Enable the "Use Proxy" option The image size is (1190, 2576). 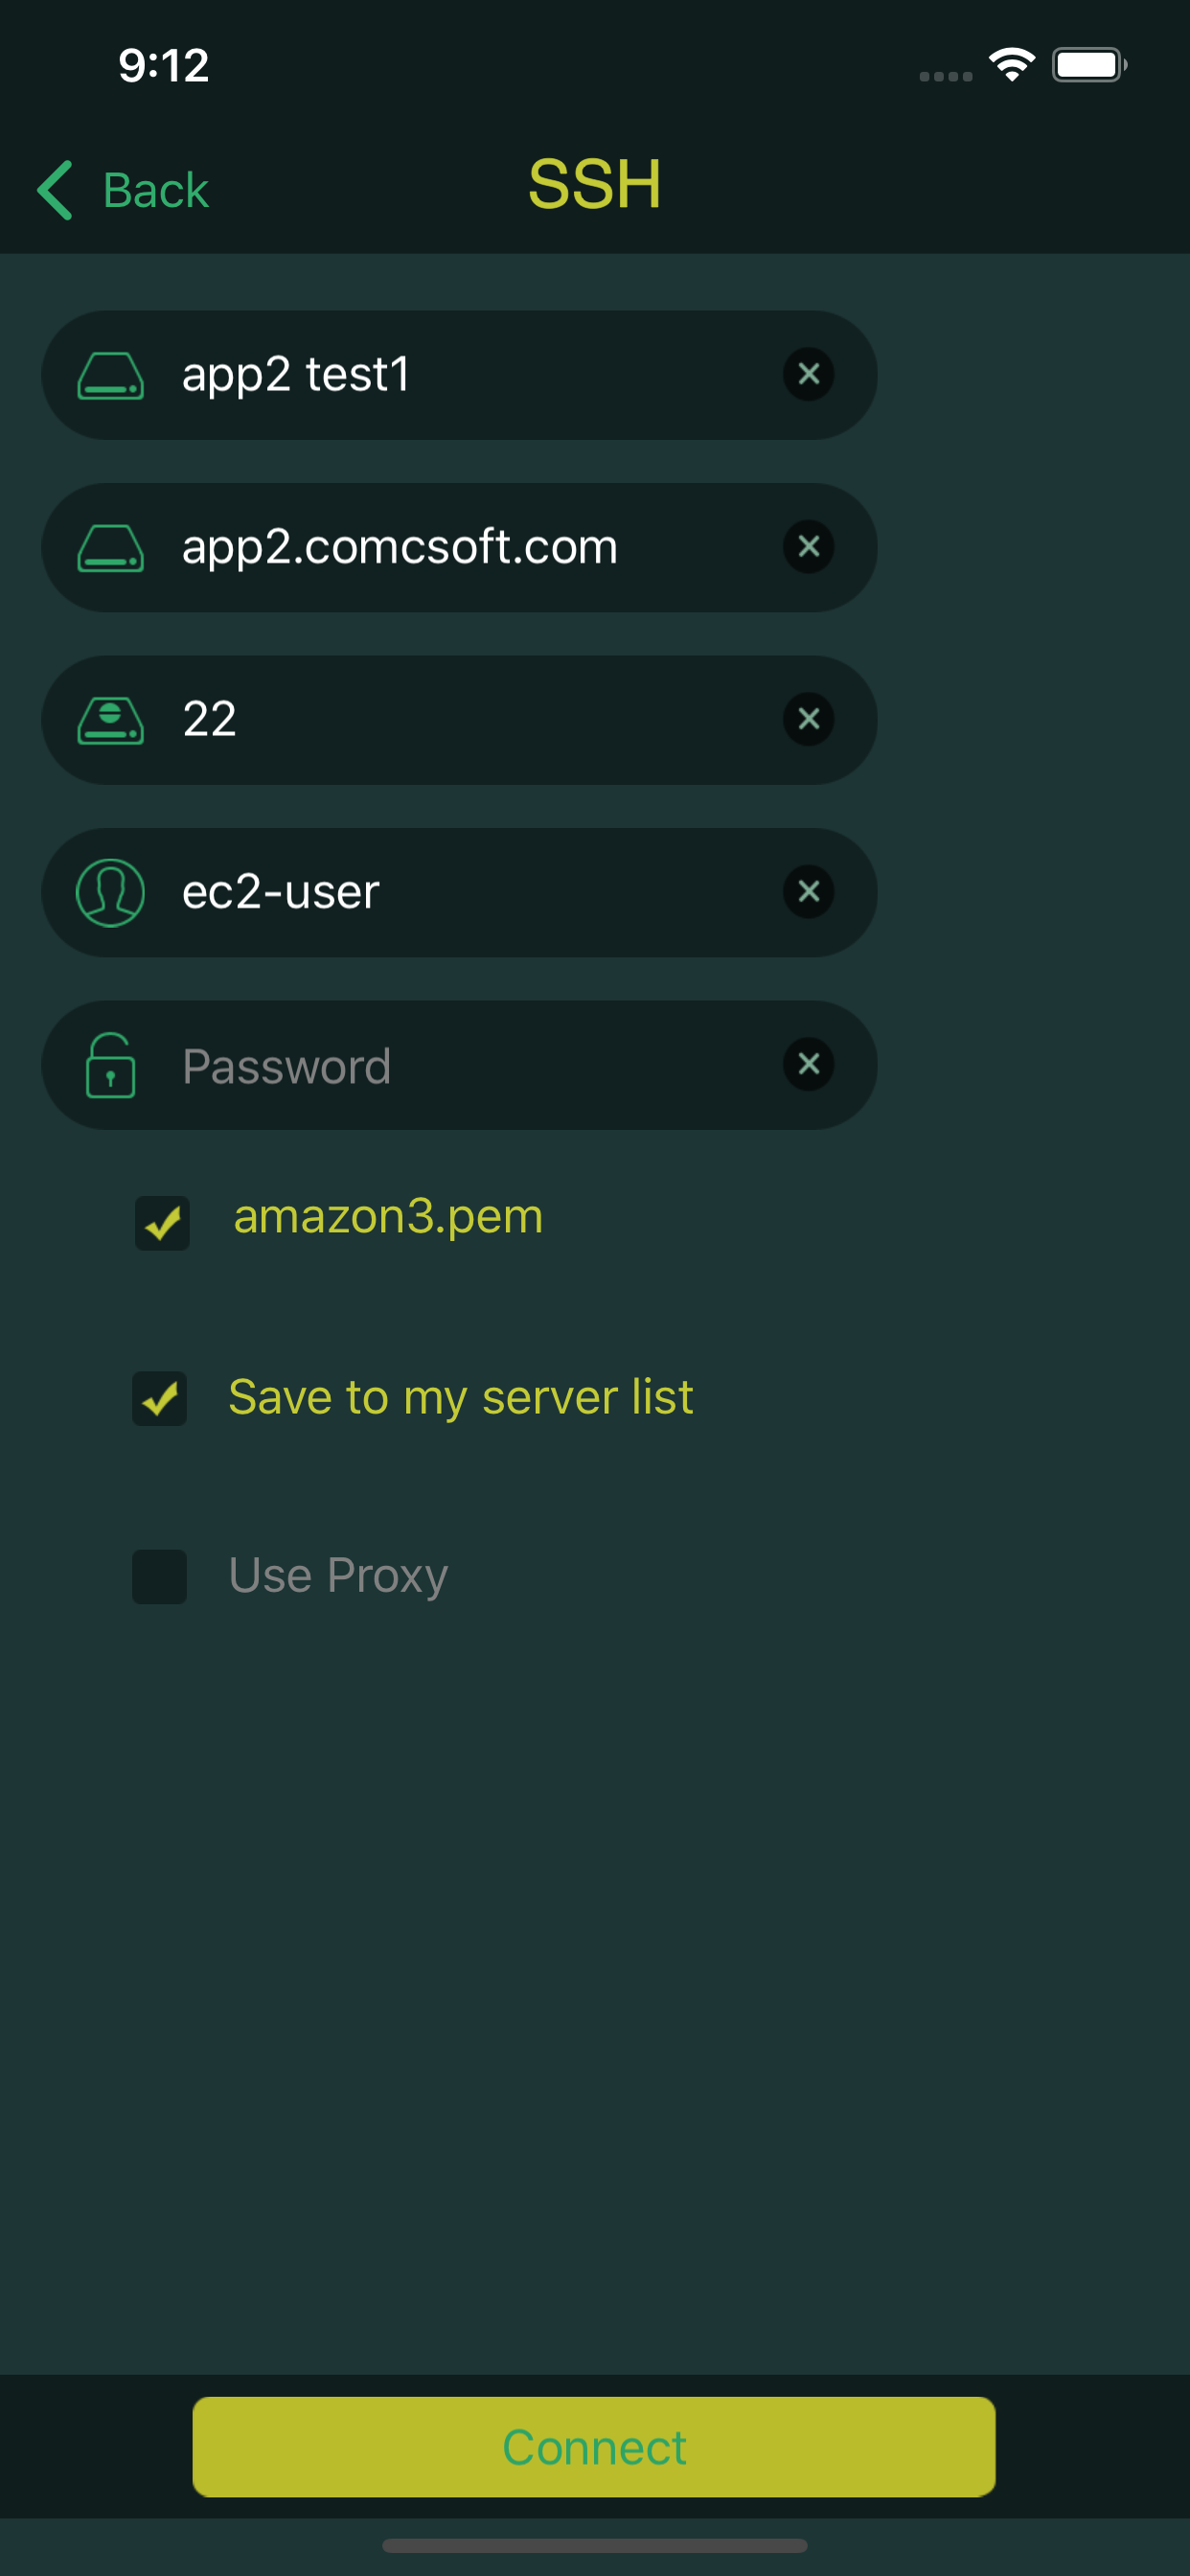[x=160, y=1577]
